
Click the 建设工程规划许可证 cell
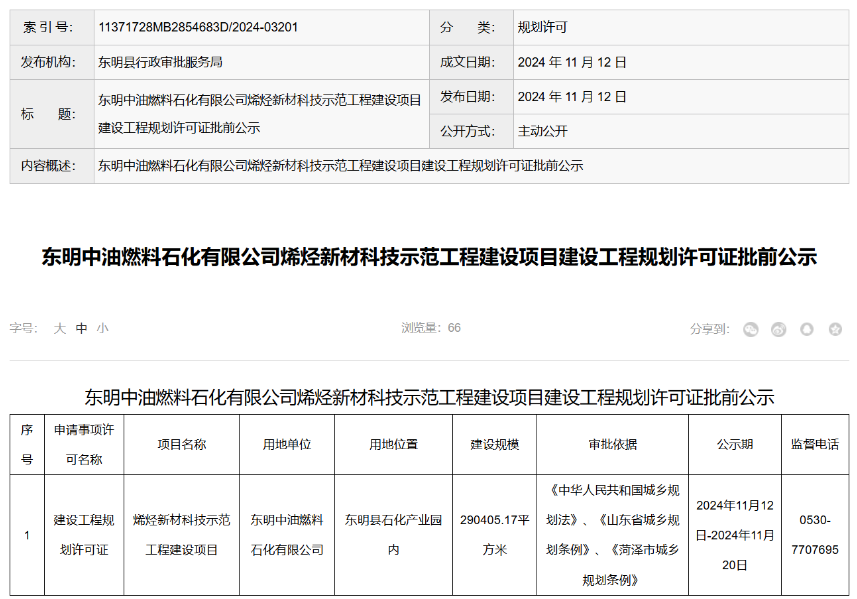[x=84, y=535]
